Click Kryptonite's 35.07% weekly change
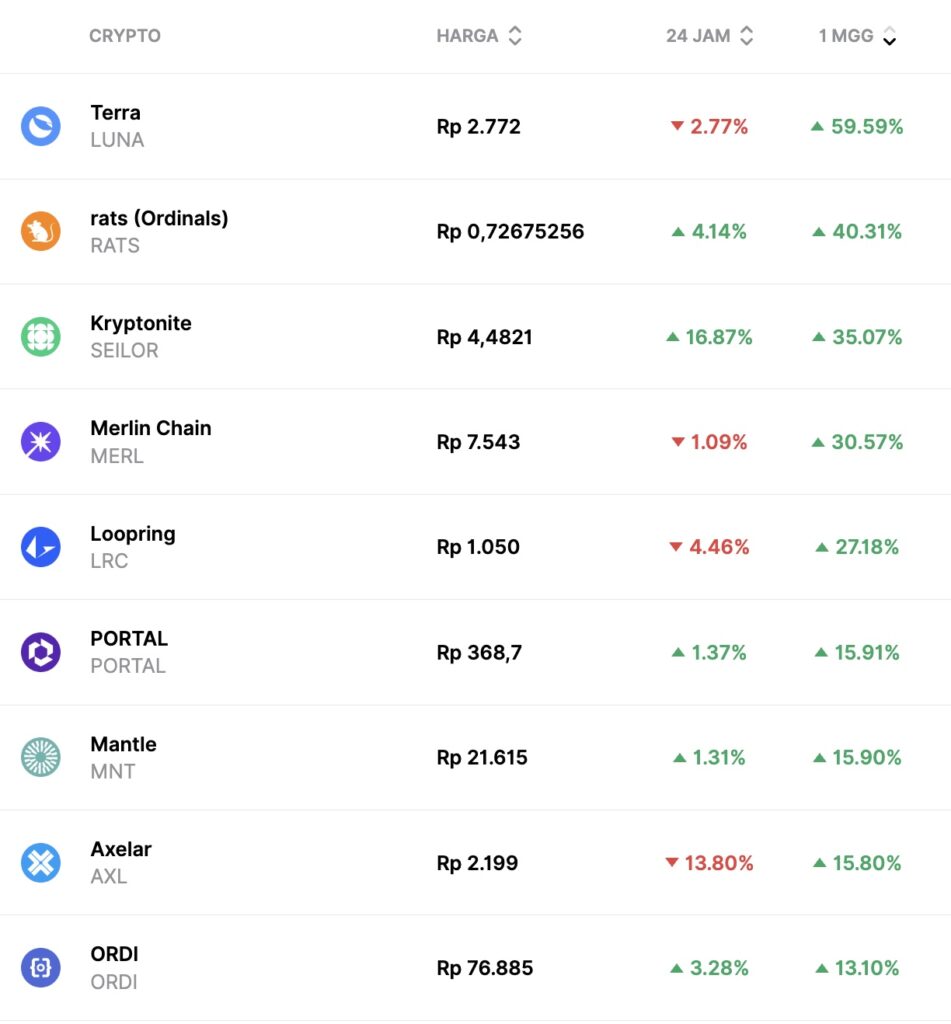 click(x=857, y=337)
